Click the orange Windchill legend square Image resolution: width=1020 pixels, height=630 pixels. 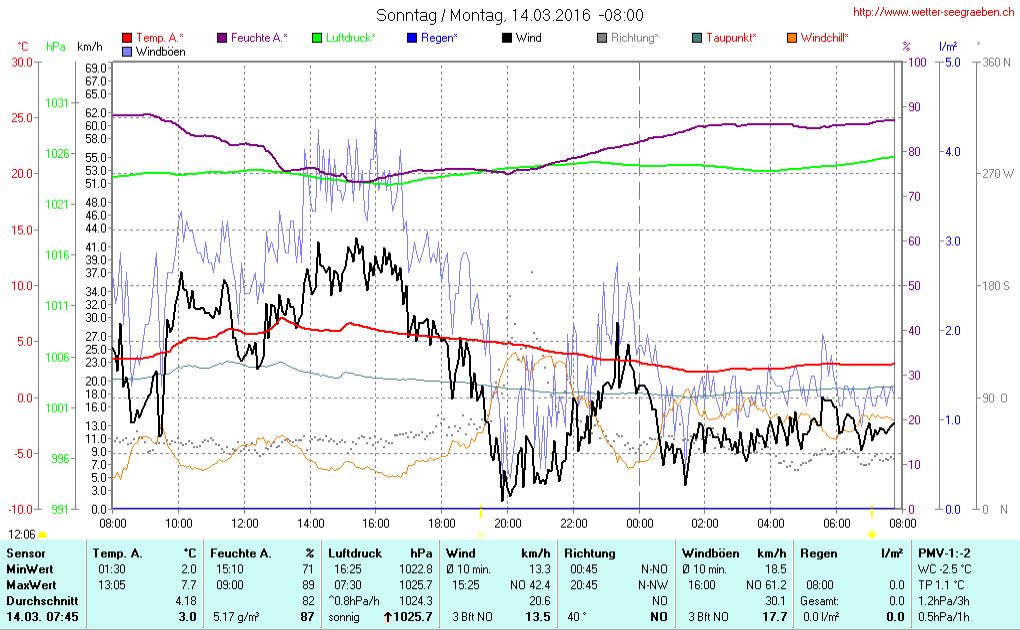tap(791, 38)
